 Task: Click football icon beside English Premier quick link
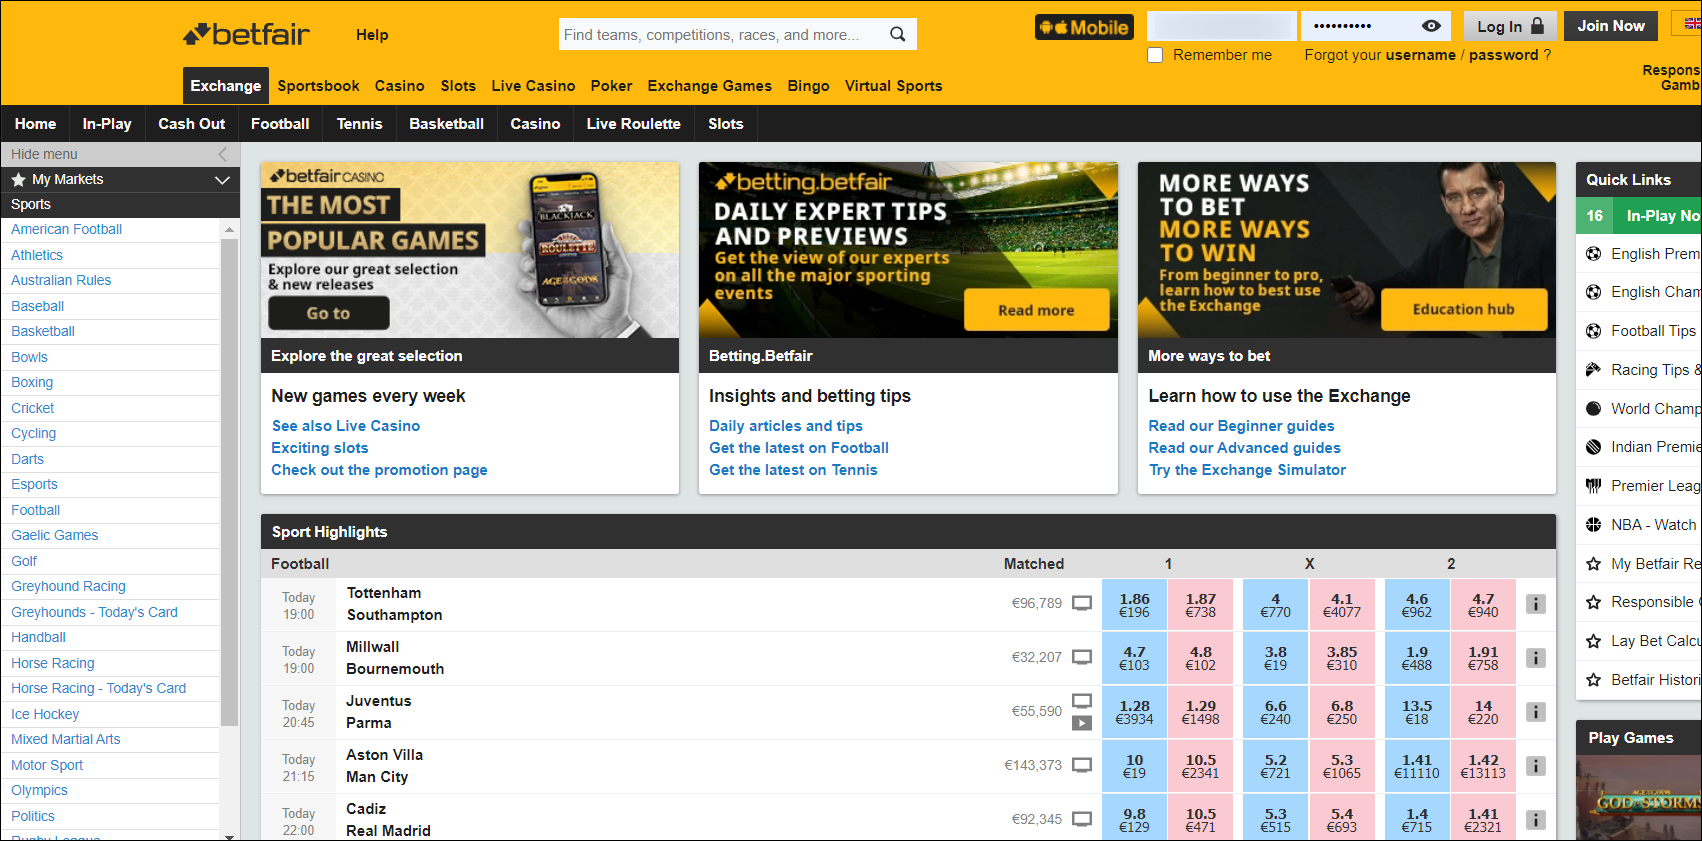1593,254
